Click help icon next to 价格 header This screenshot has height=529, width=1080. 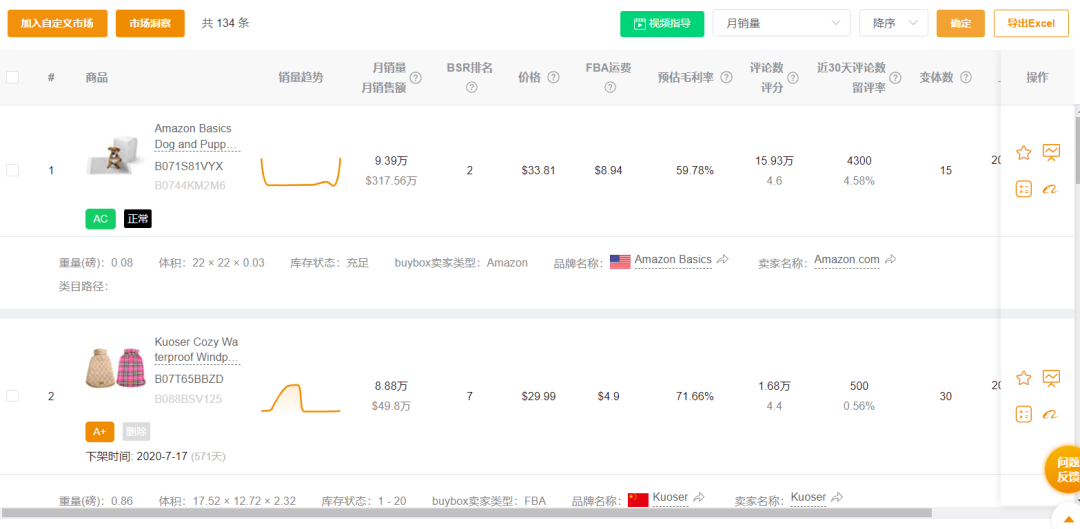(553, 78)
